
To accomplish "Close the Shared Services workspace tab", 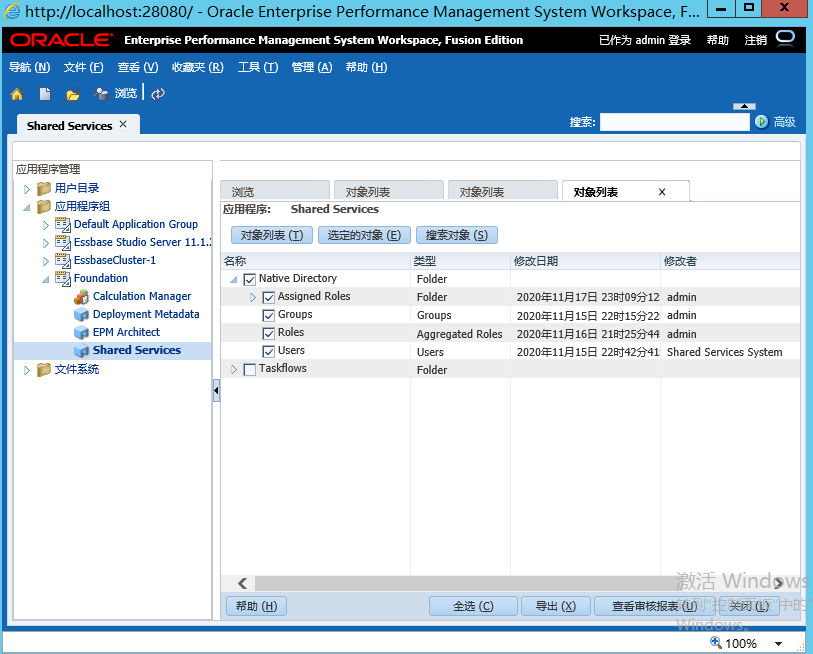I will 123,124.
